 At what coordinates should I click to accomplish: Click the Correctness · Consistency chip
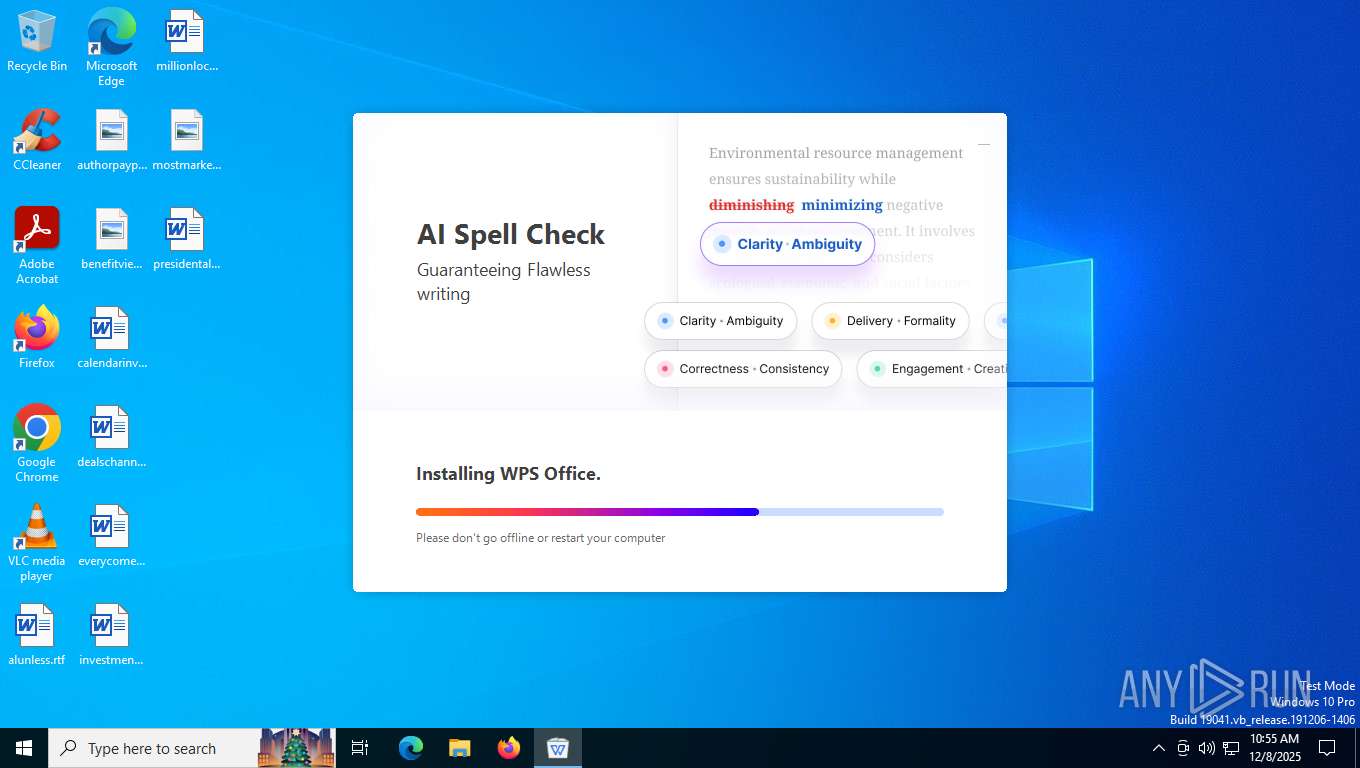743,369
